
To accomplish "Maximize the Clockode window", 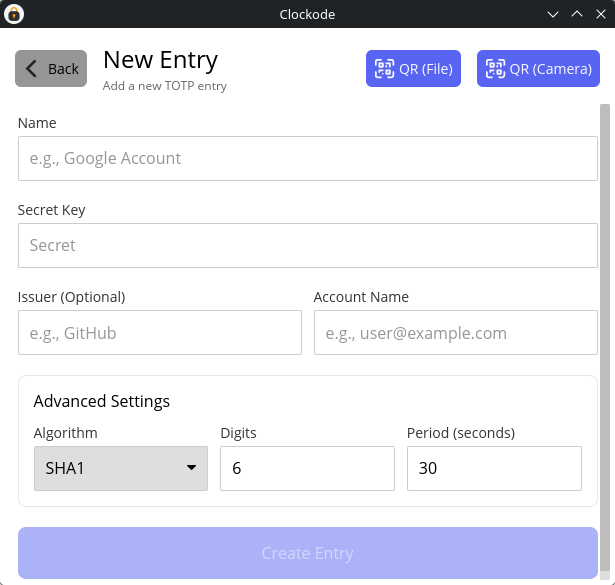I will (x=577, y=15).
